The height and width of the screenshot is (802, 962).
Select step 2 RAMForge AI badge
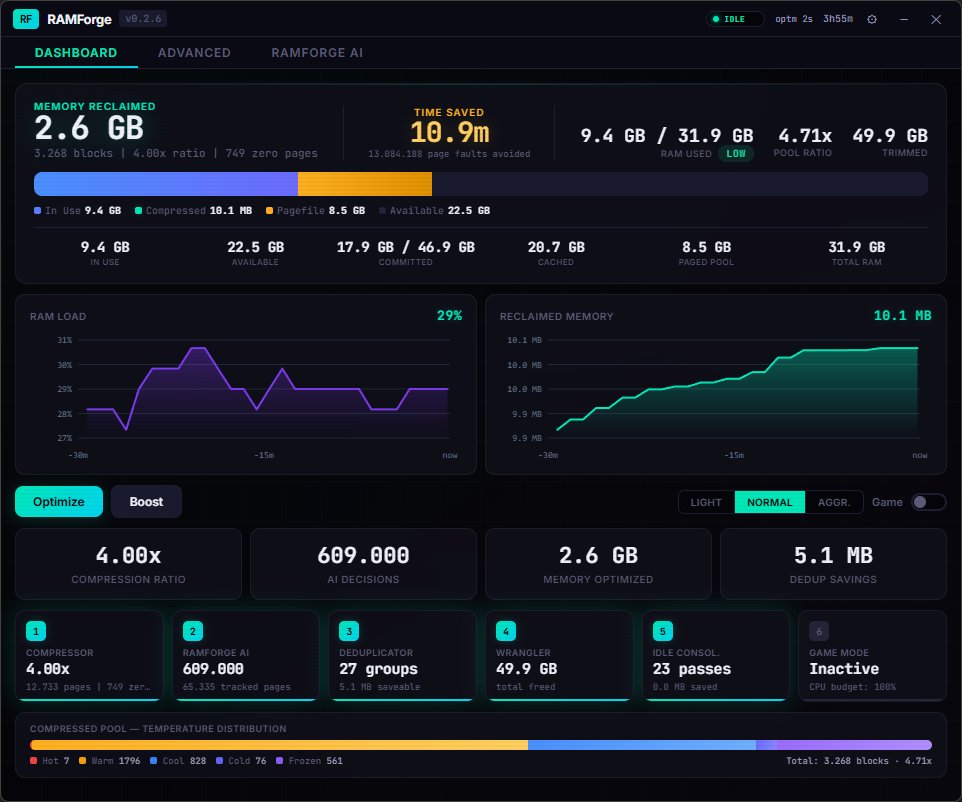click(x=193, y=631)
